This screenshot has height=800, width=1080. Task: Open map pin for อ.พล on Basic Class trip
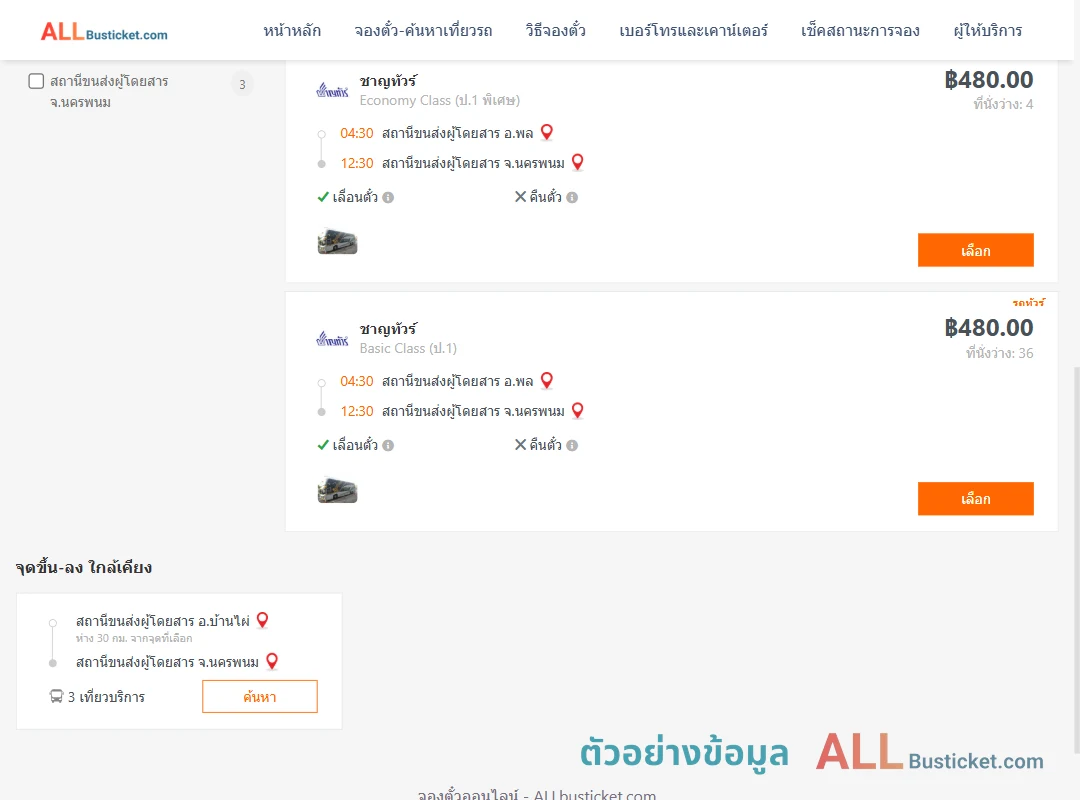click(x=547, y=380)
